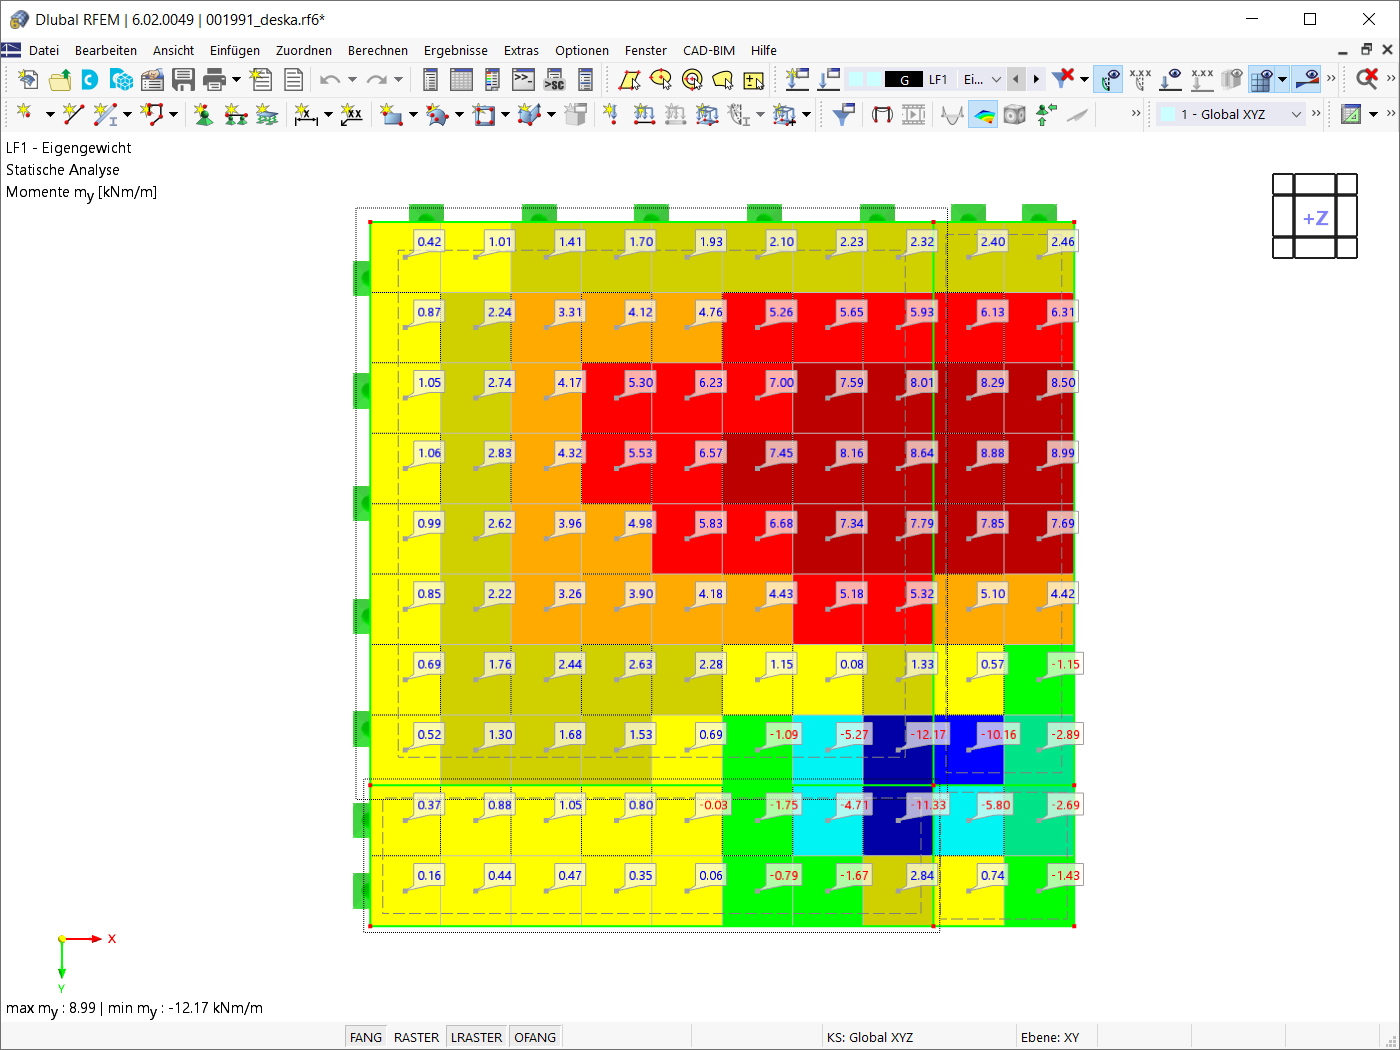Click the result value label -12.17
1400x1050 pixels.
(928, 734)
